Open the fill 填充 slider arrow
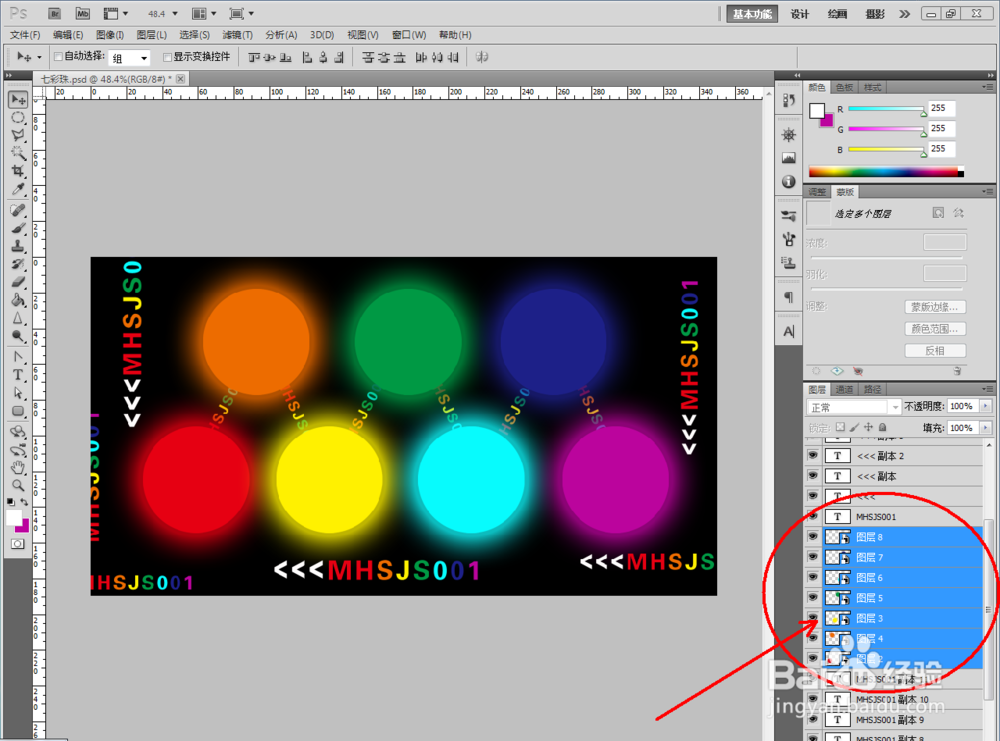Screen dimensions: 1000x741 point(987,428)
